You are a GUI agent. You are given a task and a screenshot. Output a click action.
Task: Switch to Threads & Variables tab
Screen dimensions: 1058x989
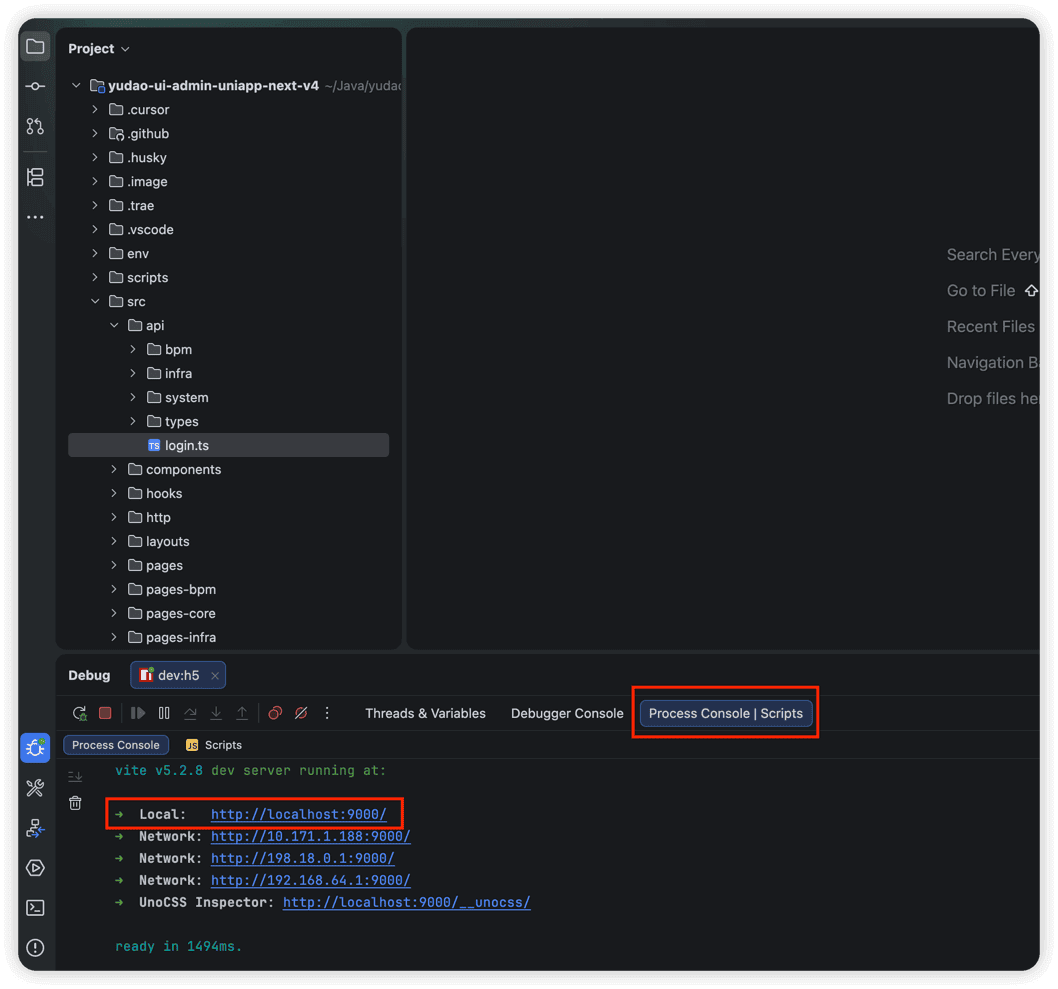[x=425, y=713]
